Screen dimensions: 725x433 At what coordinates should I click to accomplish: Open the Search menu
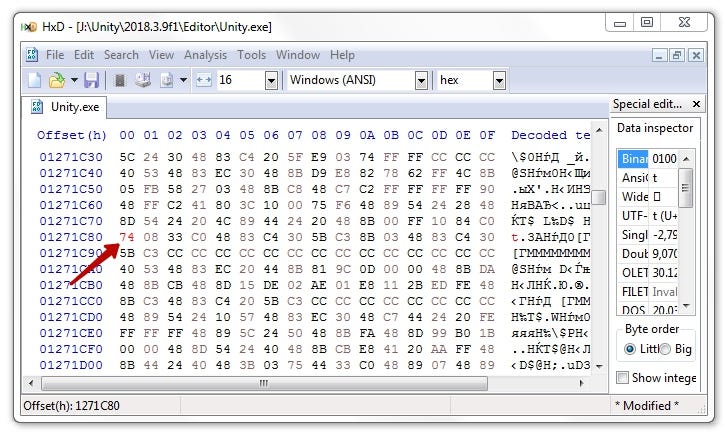pos(121,55)
